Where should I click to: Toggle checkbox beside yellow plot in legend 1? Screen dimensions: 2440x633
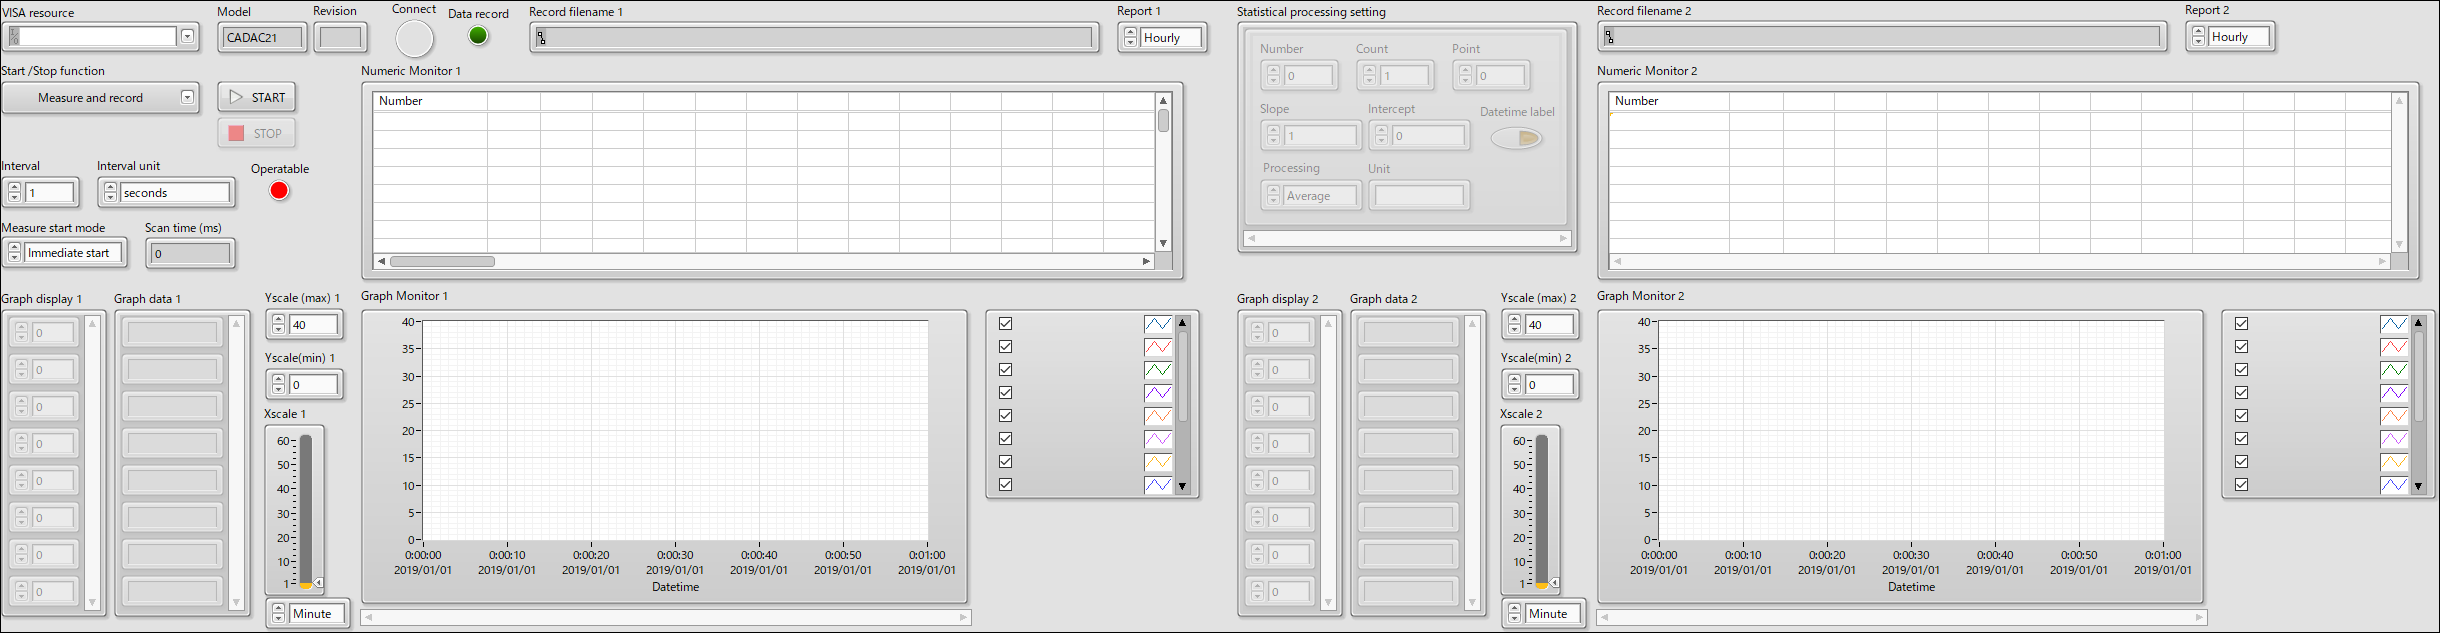click(x=1006, y=462)
